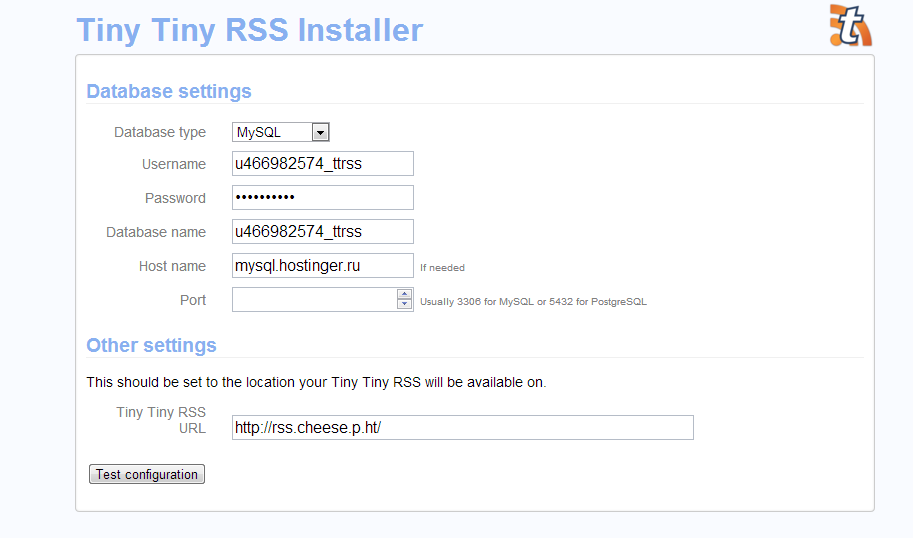Click the 'Tiny Tiny RSS URL' label
This screenshot has height=538, width=913.
click(x=161, y=420)
